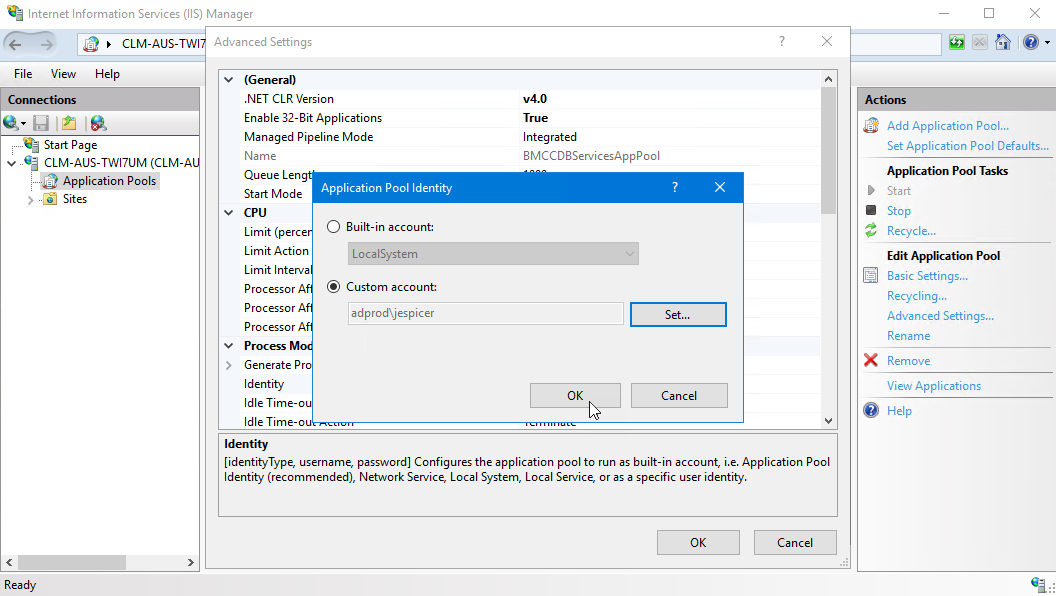This screenshot has width=1056, height=596.
Task: Select the Built-in account radio button
Action: [334, 227]
